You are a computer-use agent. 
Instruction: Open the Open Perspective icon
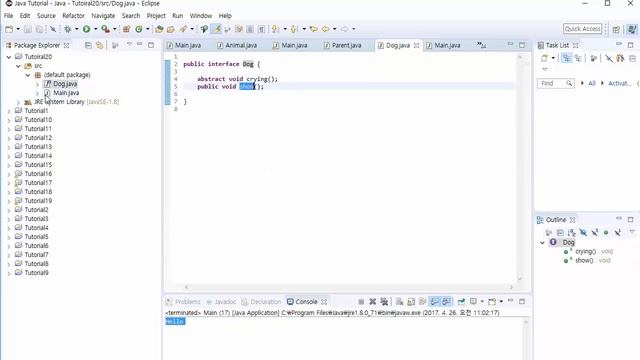click(616, 29)
